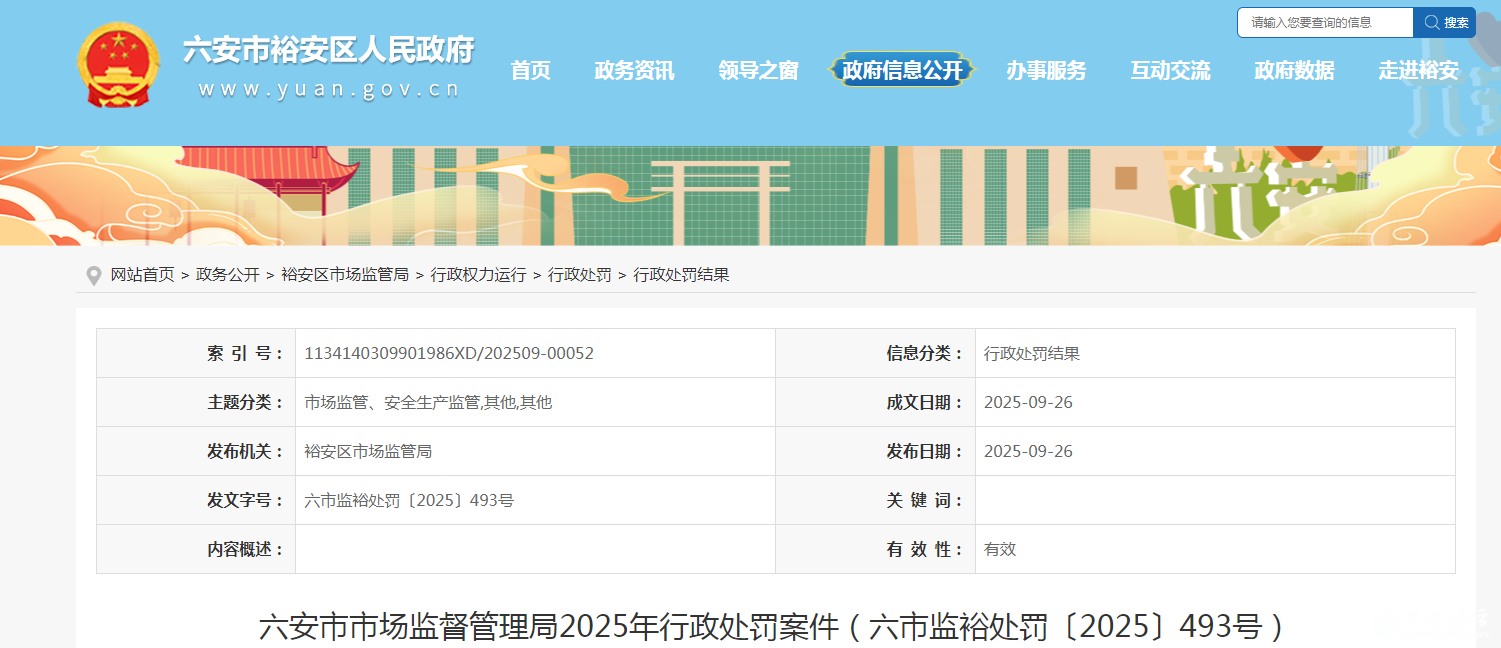1501x648 pixels.
Task: Navigate to 互动交流 page
Action: [x=1170, y=70]
